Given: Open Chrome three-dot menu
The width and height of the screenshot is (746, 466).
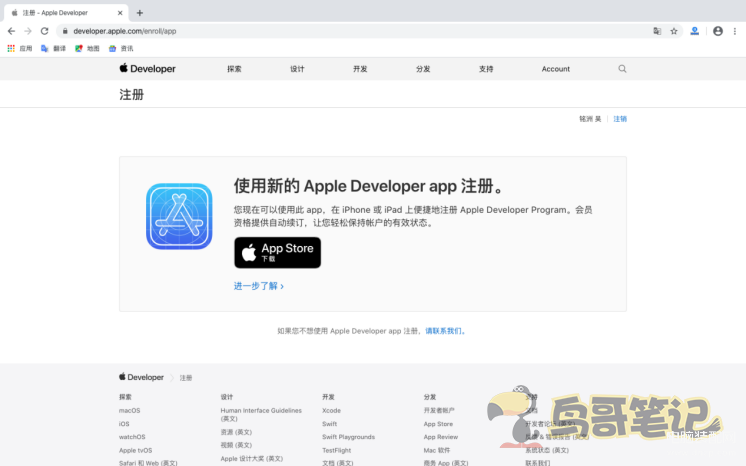Looking at the screenshot, I should [x=736, y=31].
